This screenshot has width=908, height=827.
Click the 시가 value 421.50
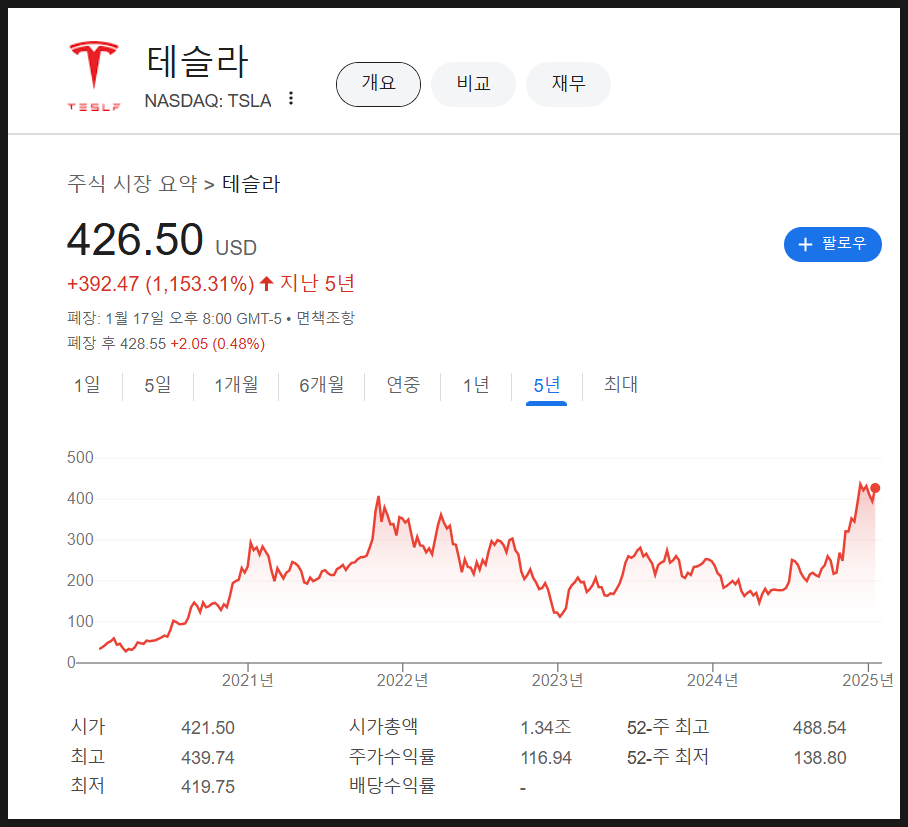(x=208, y=728)
